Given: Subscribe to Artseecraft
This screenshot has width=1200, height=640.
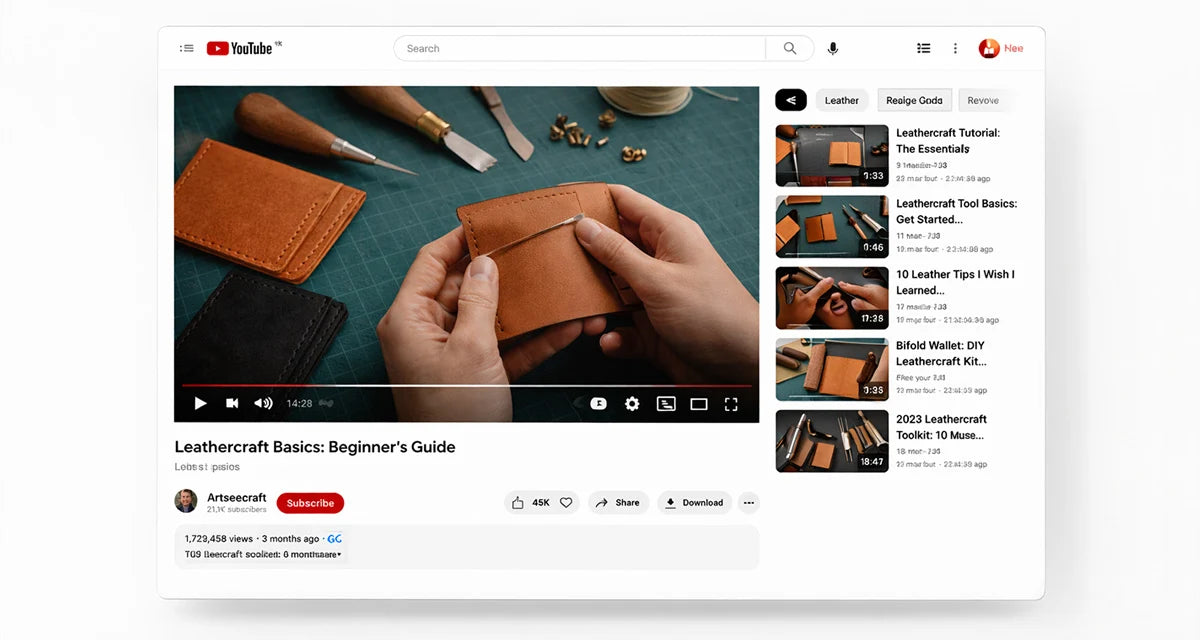Looking at the screenshot, I should 310,503.
